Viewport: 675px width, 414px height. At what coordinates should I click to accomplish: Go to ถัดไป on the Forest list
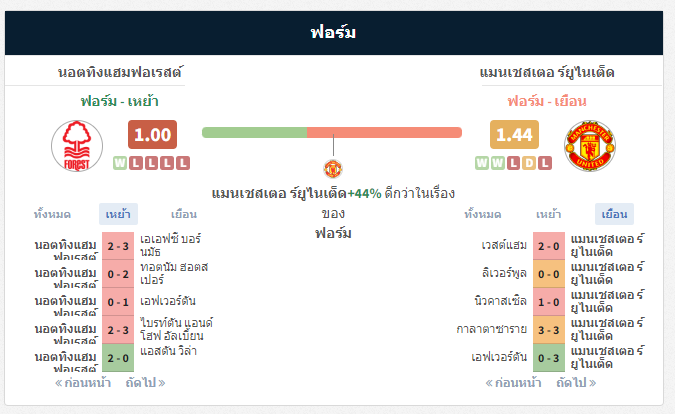coord(146,383)
